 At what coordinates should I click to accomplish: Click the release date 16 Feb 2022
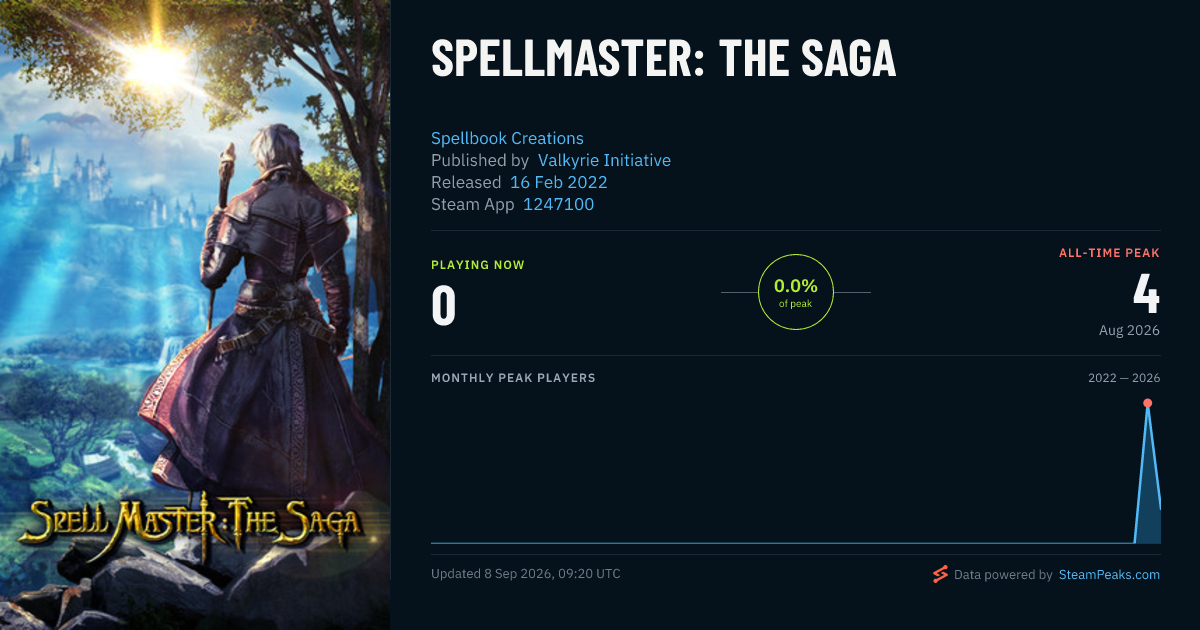[x=558, y=182]
